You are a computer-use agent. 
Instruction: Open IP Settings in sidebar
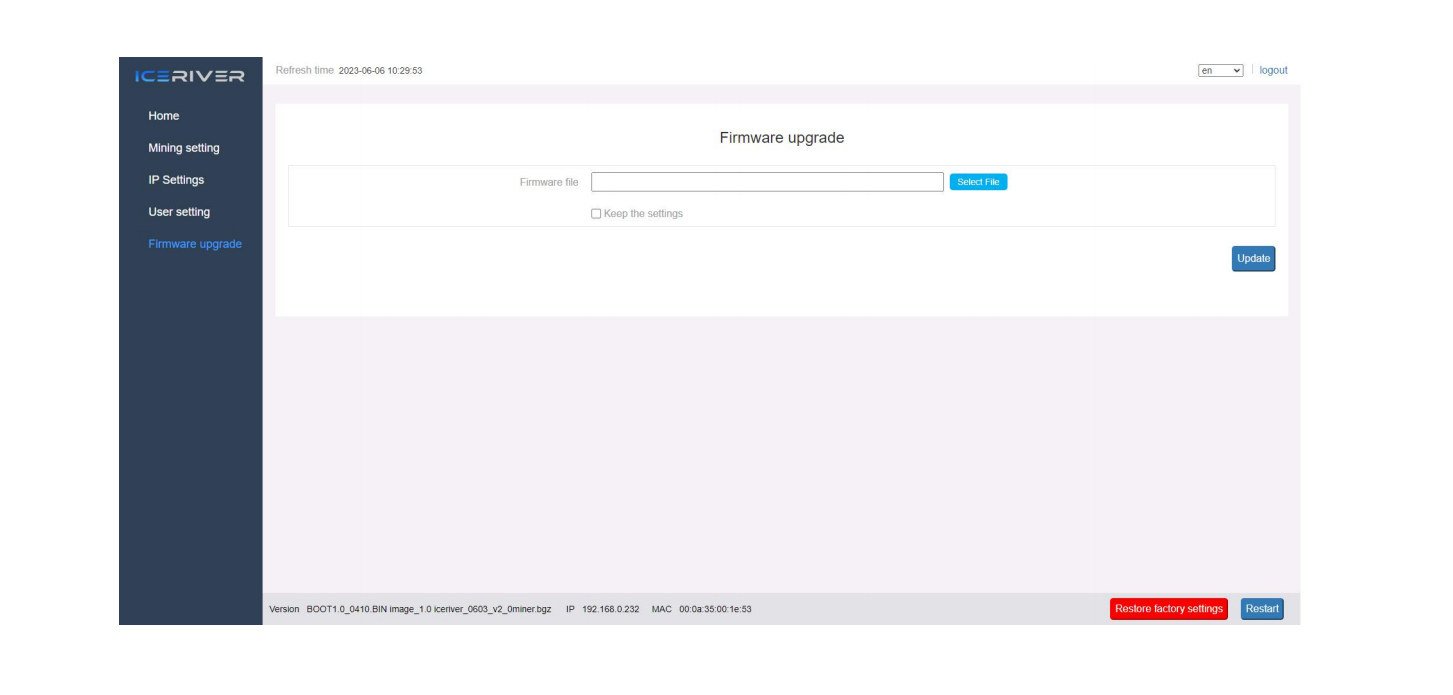[x=176, y=180]
